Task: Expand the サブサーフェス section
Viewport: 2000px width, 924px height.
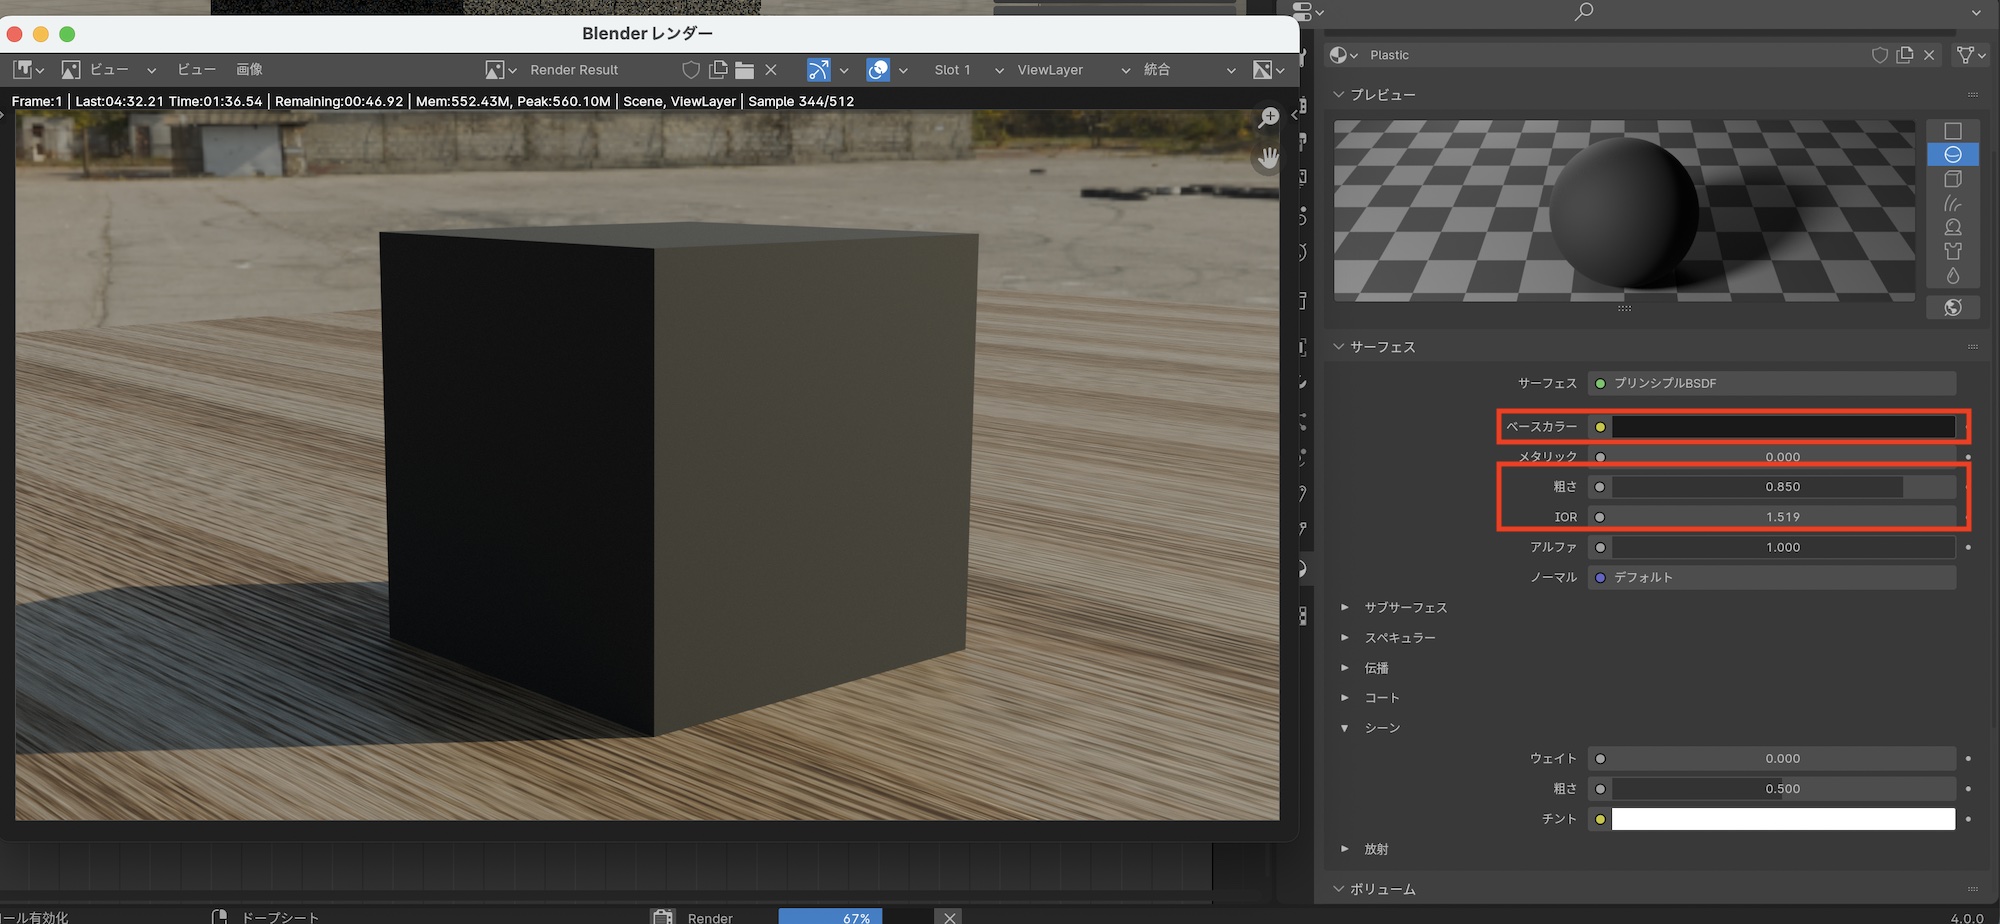Action: click(x=1405, y=607)
